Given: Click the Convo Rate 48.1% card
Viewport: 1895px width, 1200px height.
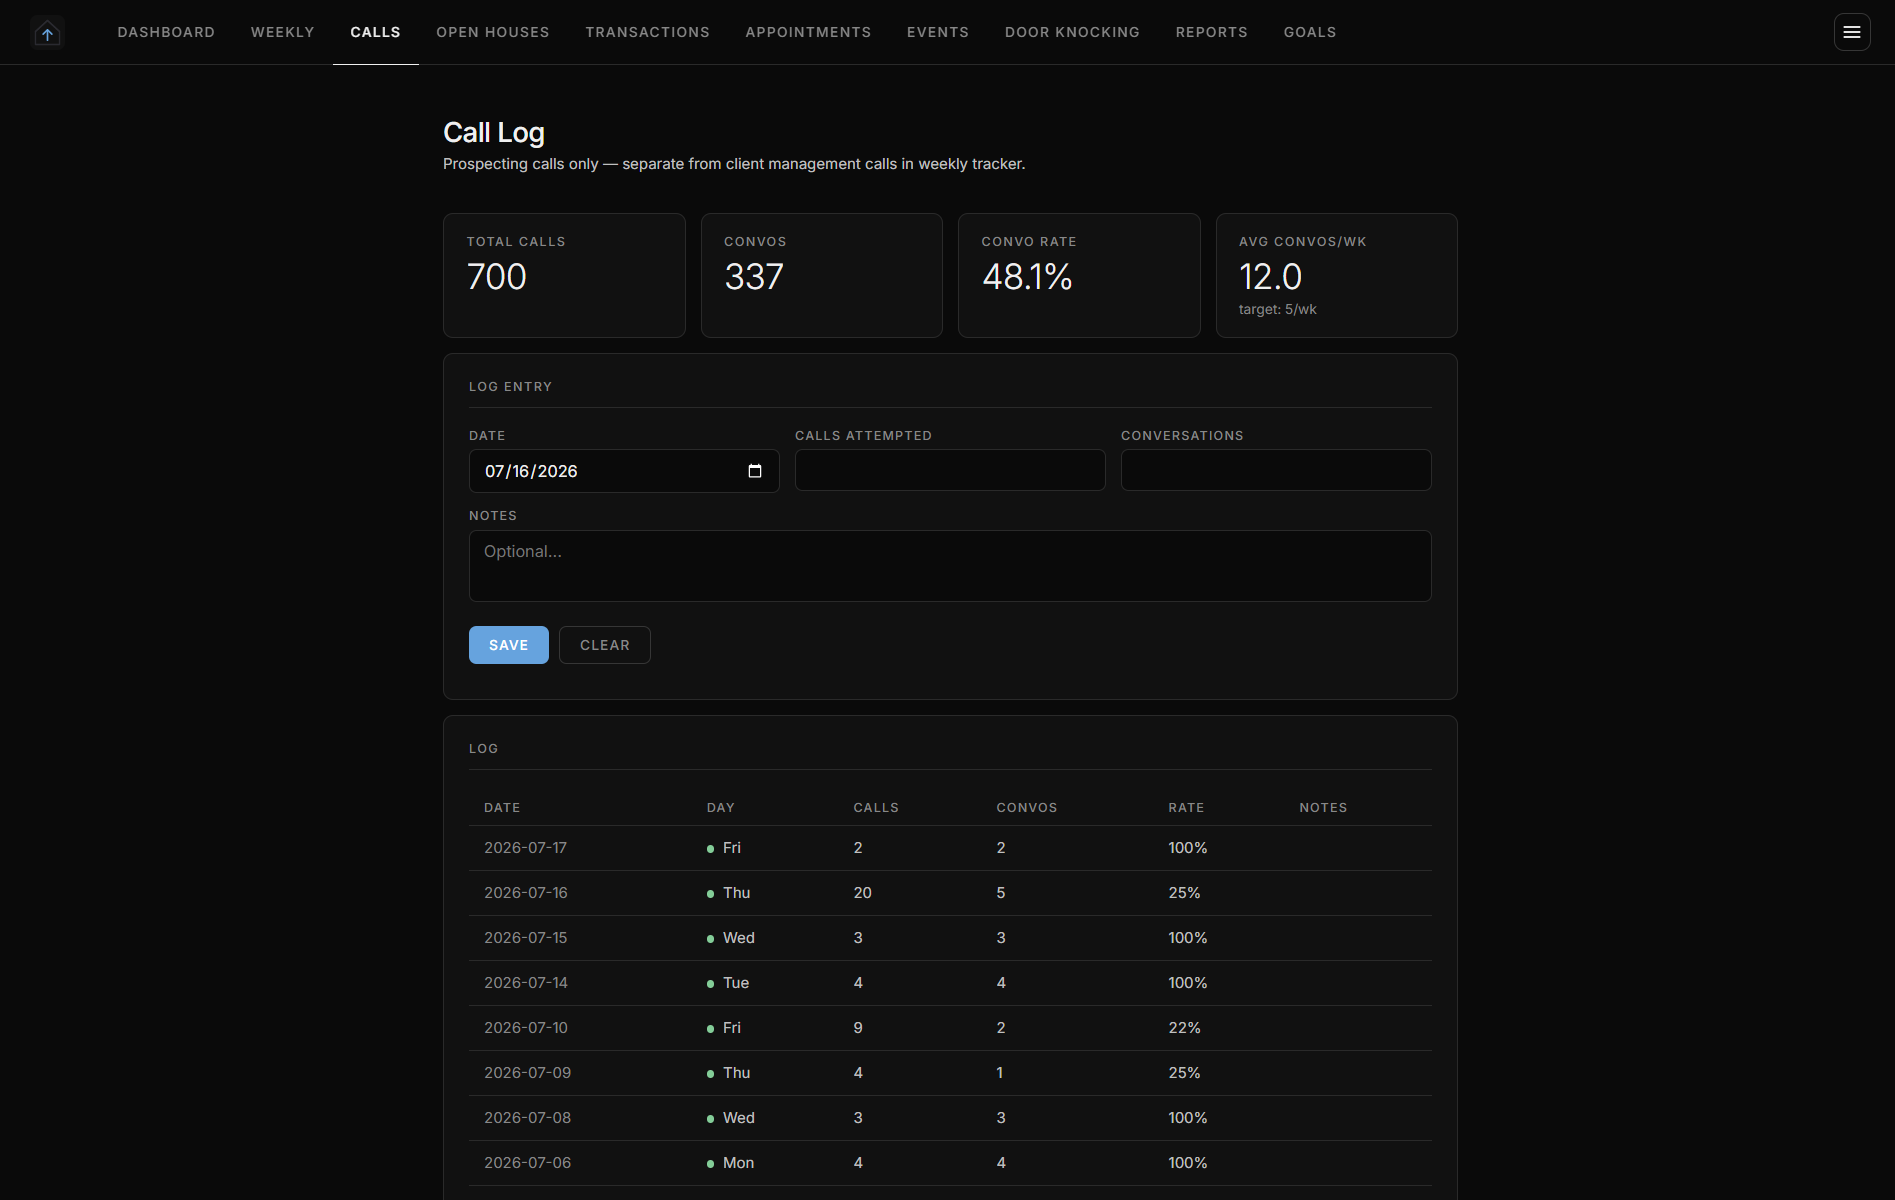Looking at the screenshot, I should (x=1079, y=275).
